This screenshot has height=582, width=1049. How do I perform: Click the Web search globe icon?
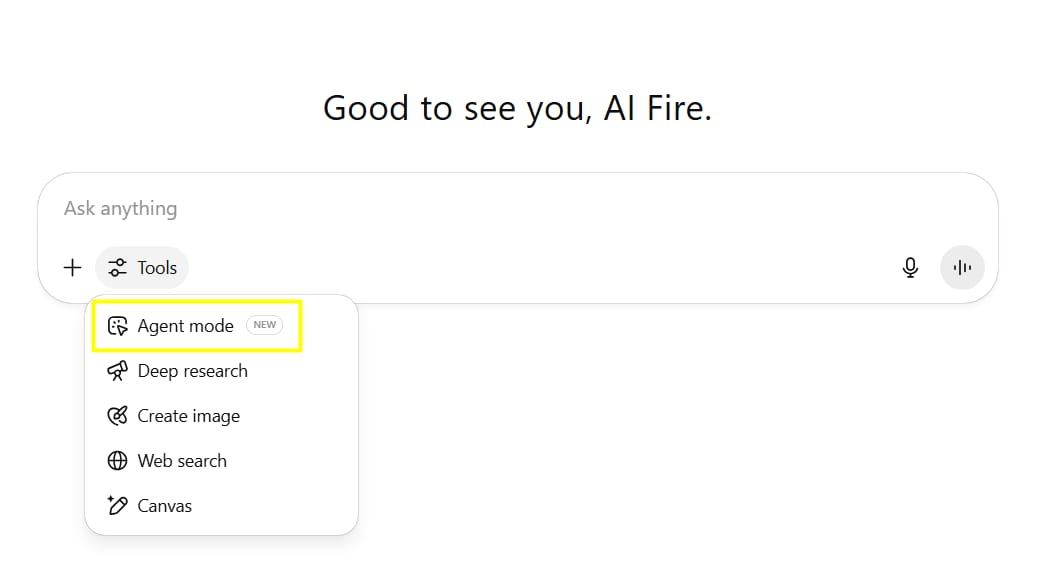(118, 461)
